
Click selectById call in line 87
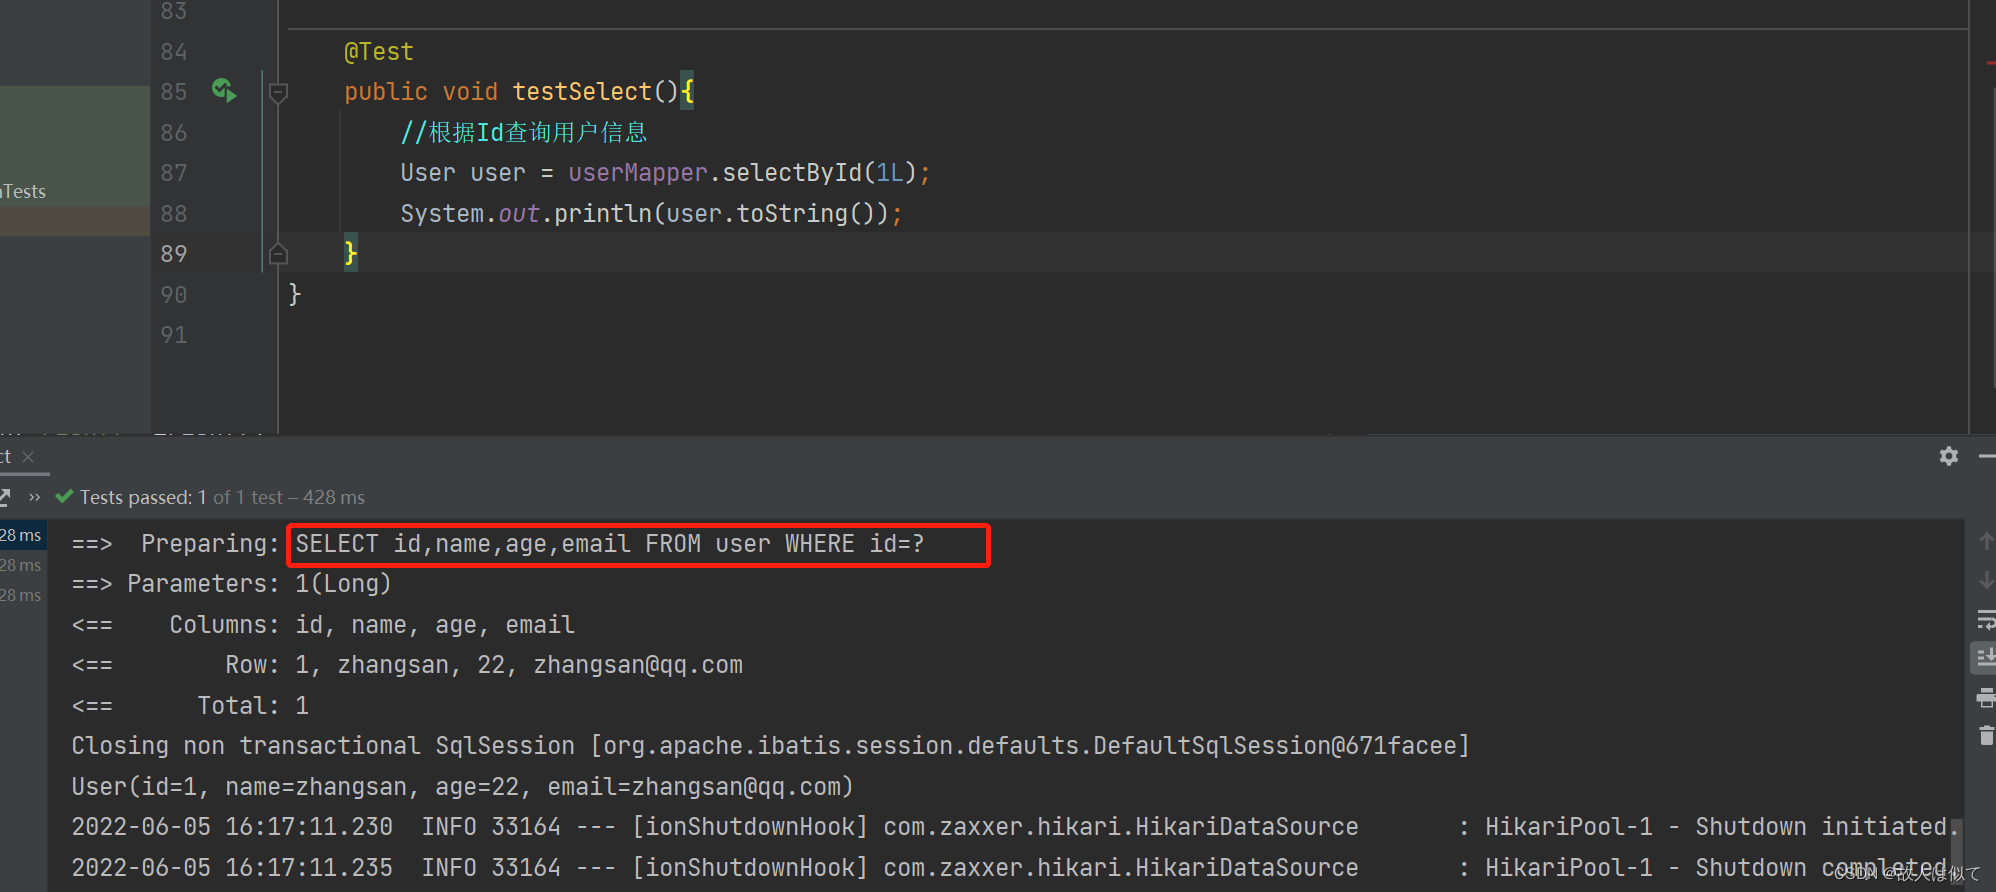[x=792, y=173]
